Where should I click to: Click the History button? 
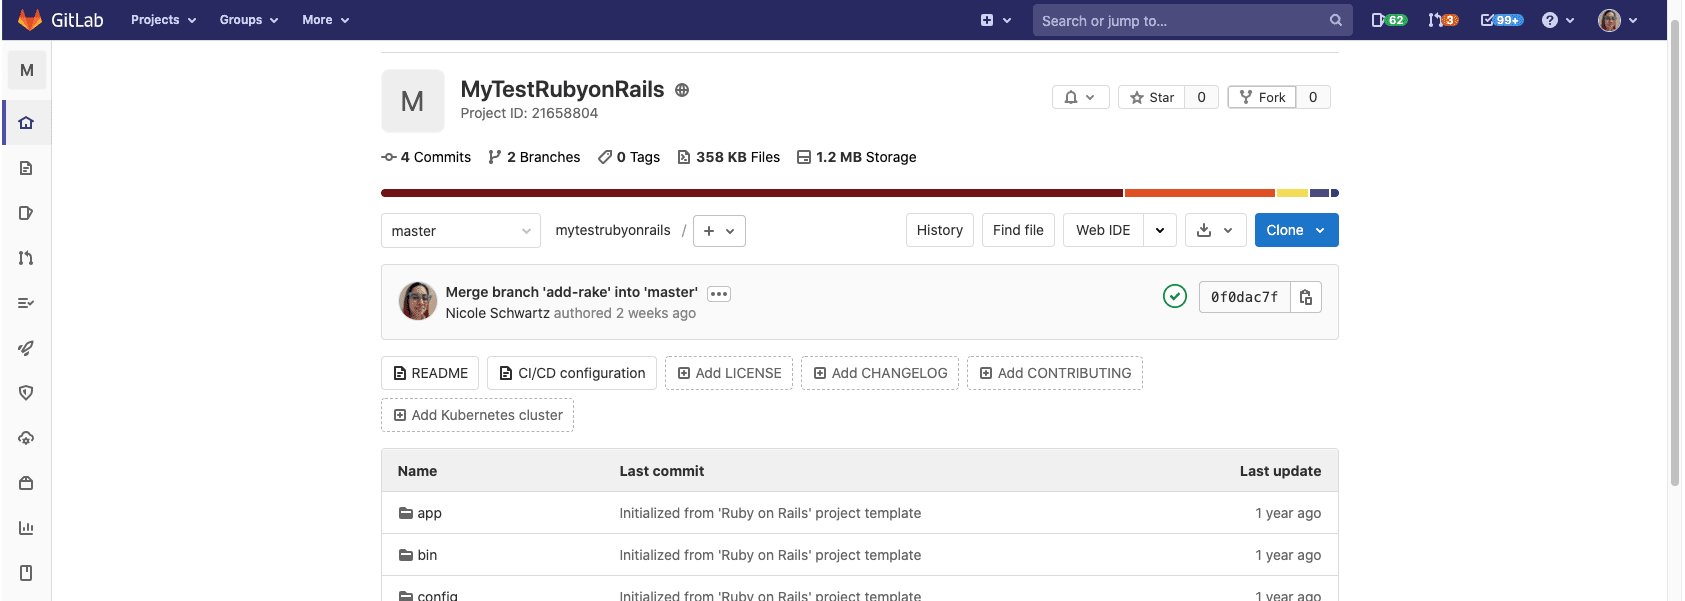coord(939,230)
